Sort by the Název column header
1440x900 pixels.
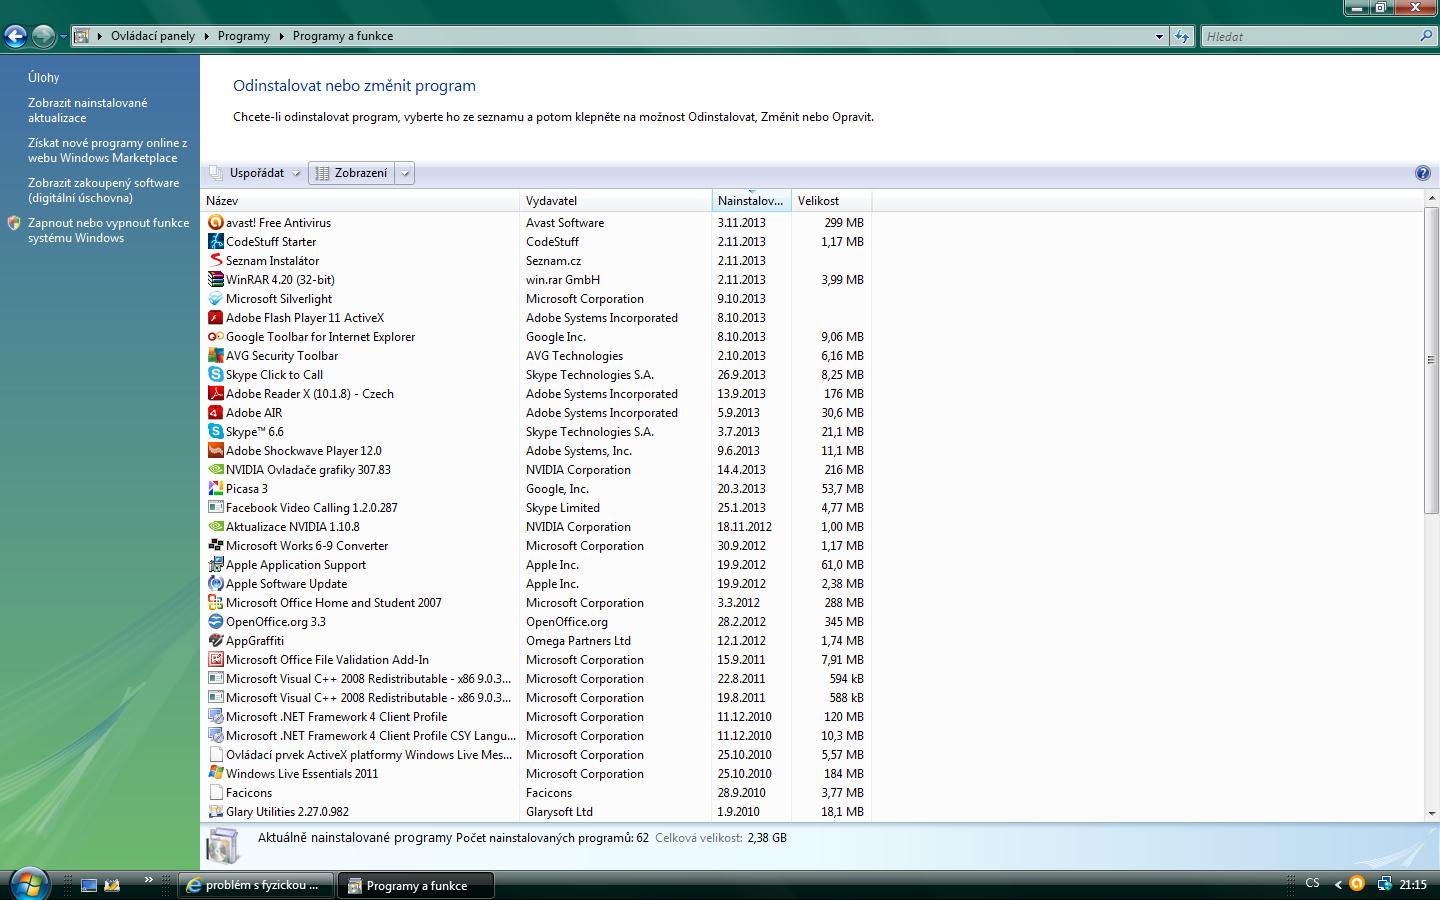pyautogui.click(x=360, y=201)
